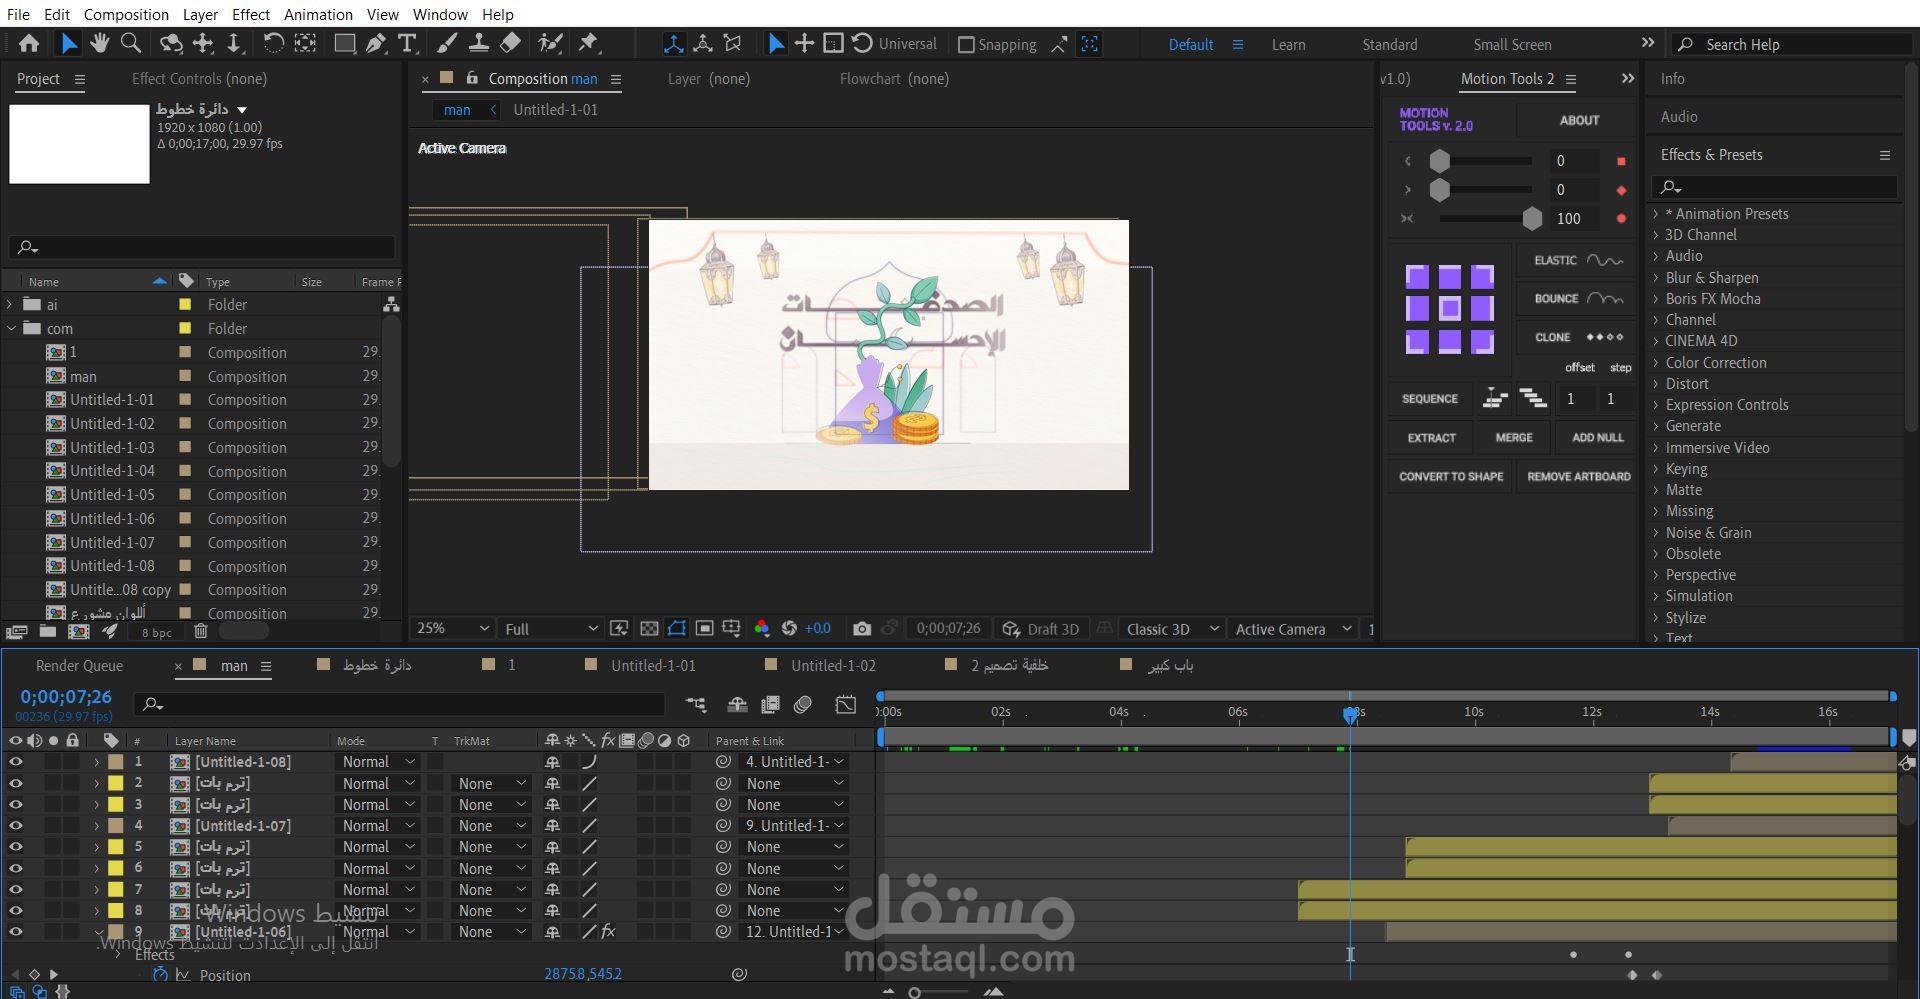Take a snapshot with the camera icon
This screenshot has width=1920, height=999.
861,629
